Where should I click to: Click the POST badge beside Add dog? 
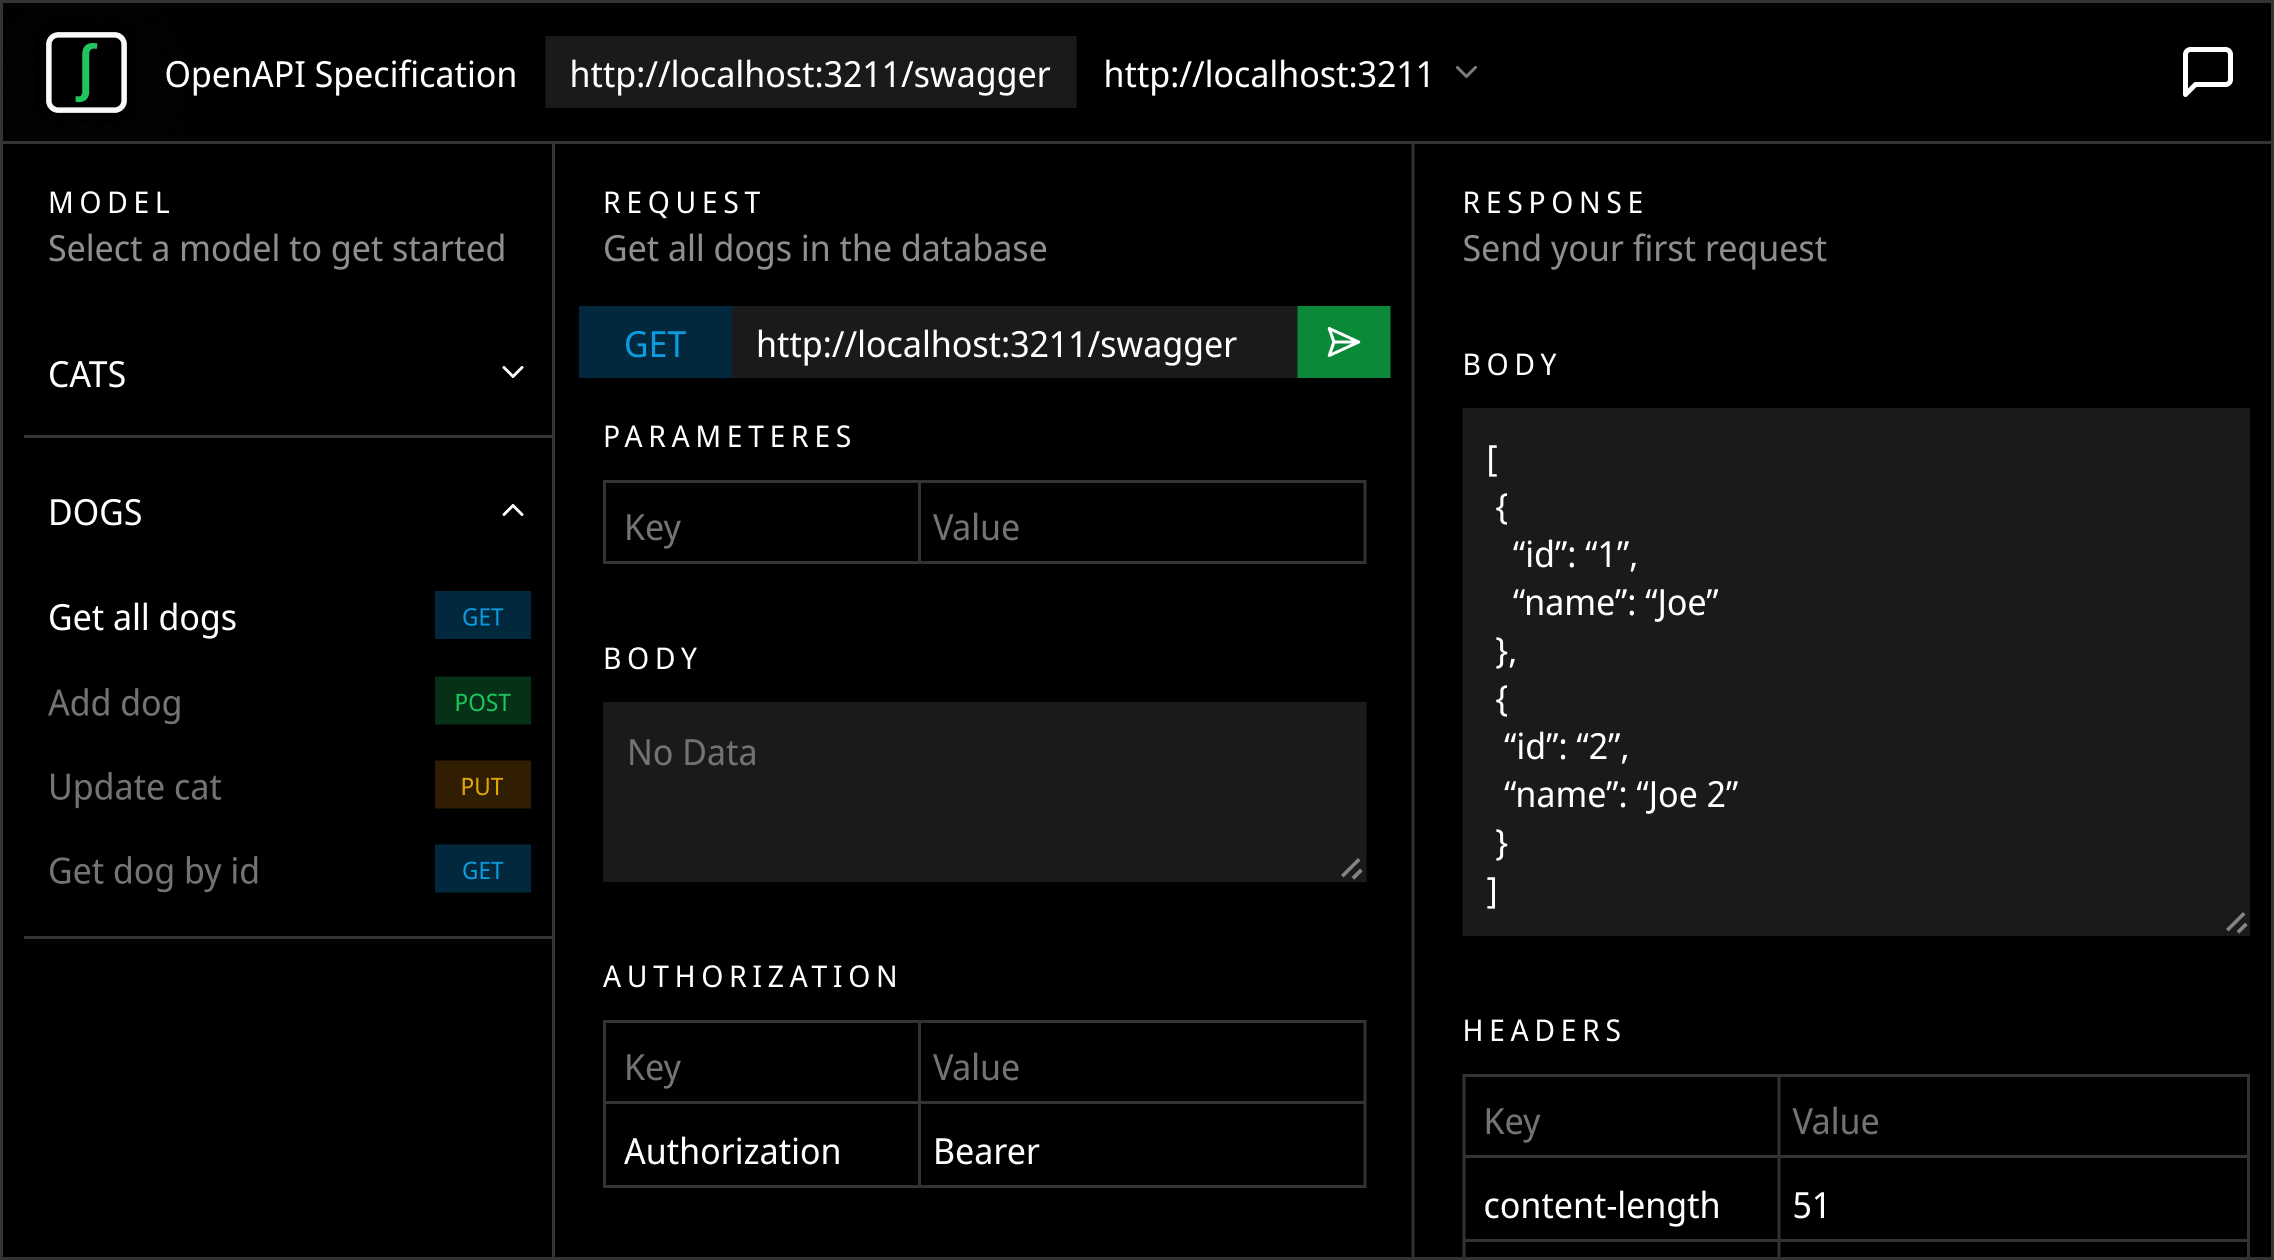point(482,701)
